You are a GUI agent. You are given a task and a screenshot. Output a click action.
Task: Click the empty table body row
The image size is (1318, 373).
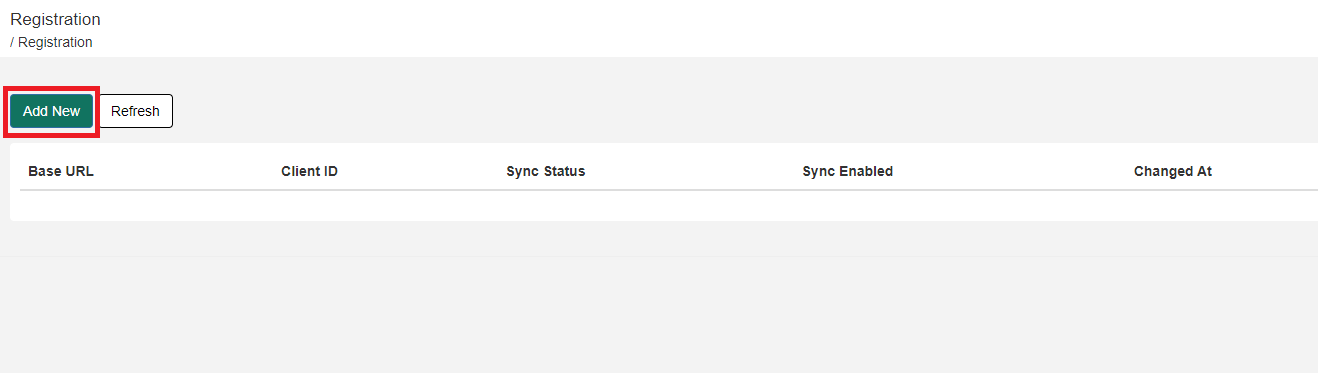coord(669,205)
